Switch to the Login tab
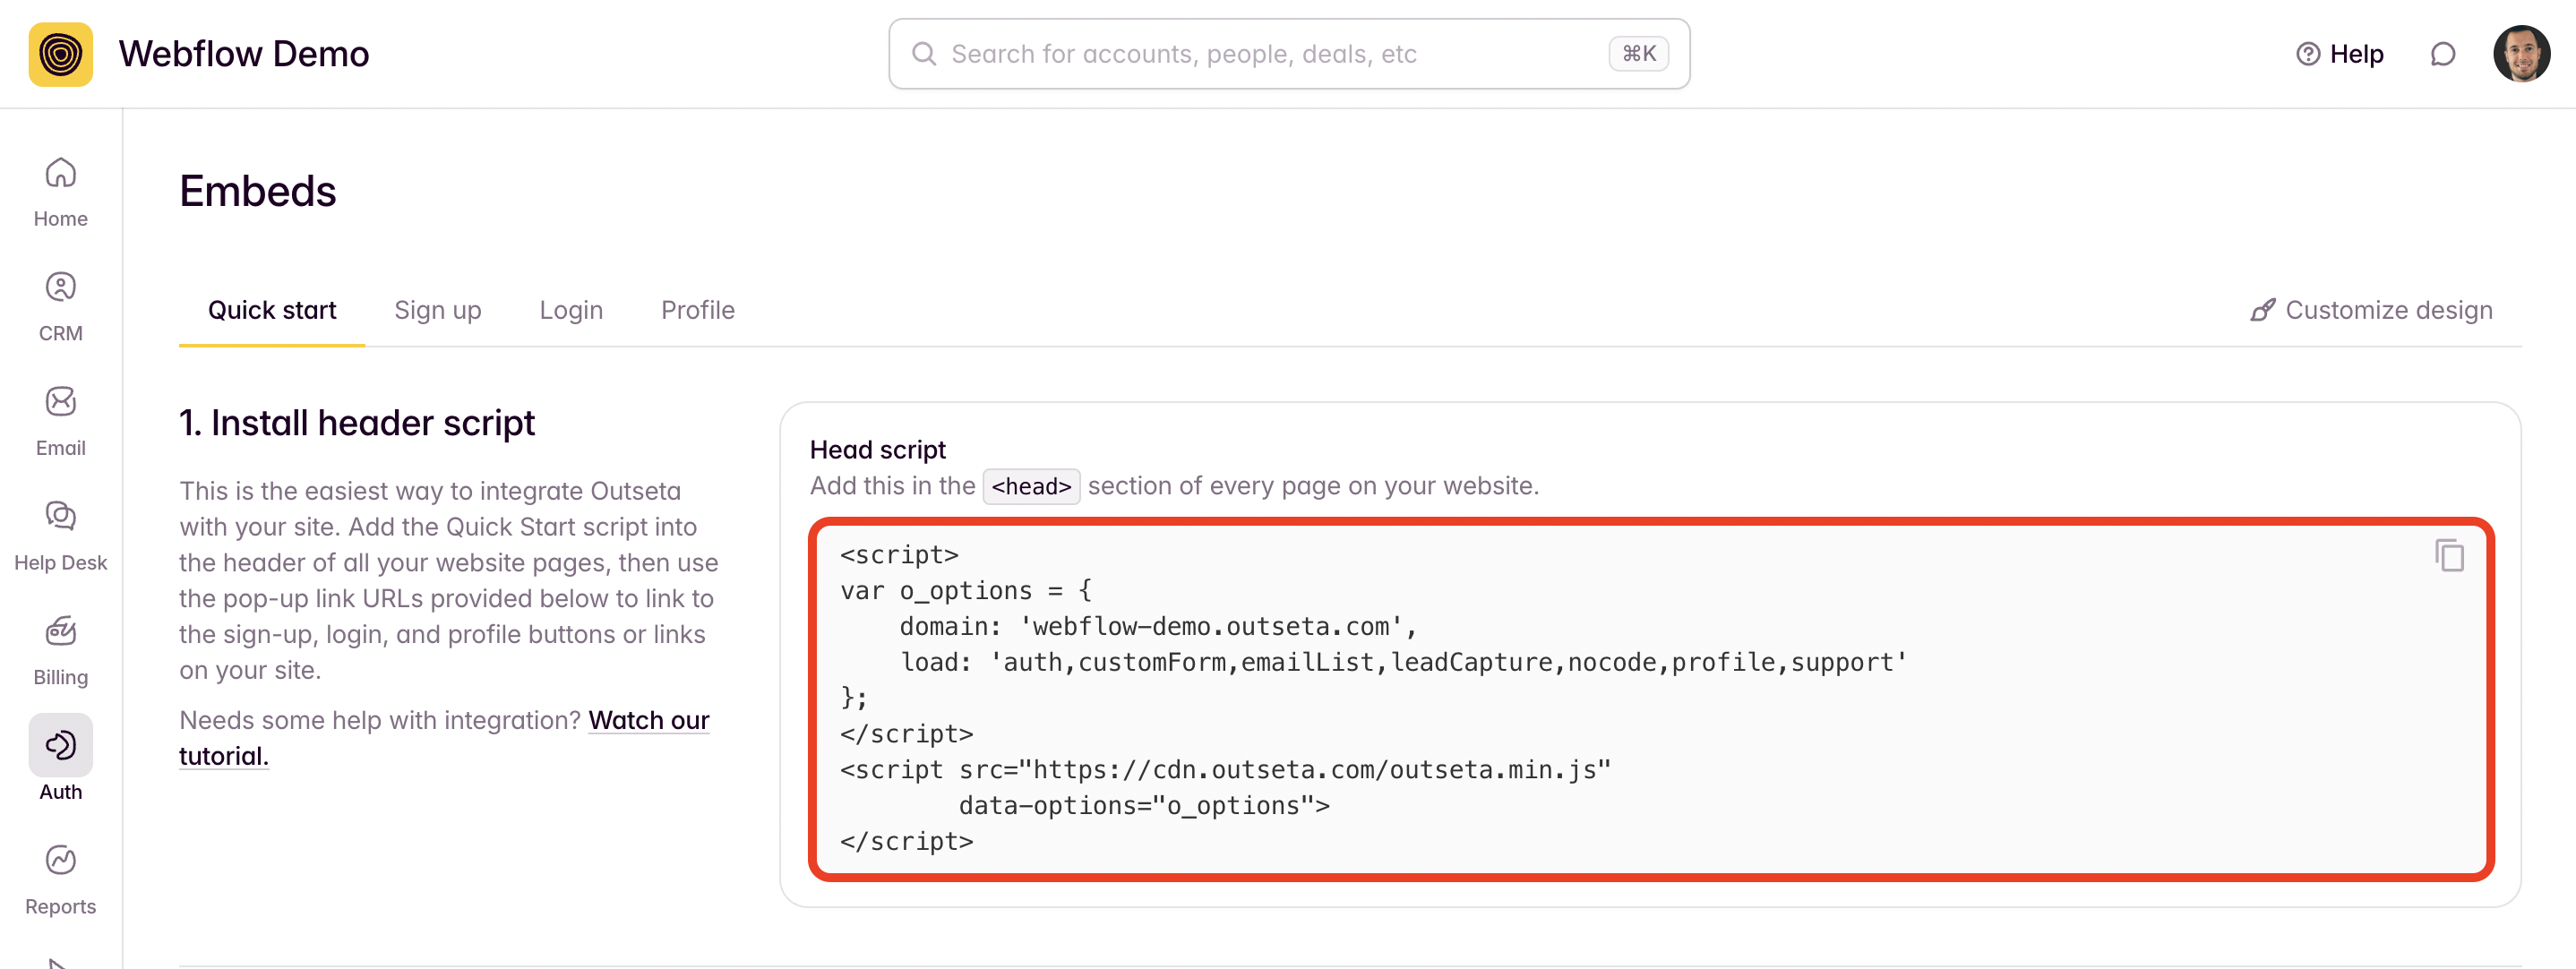Screen dimensions: 2576x969 click(x=571, y=310)
